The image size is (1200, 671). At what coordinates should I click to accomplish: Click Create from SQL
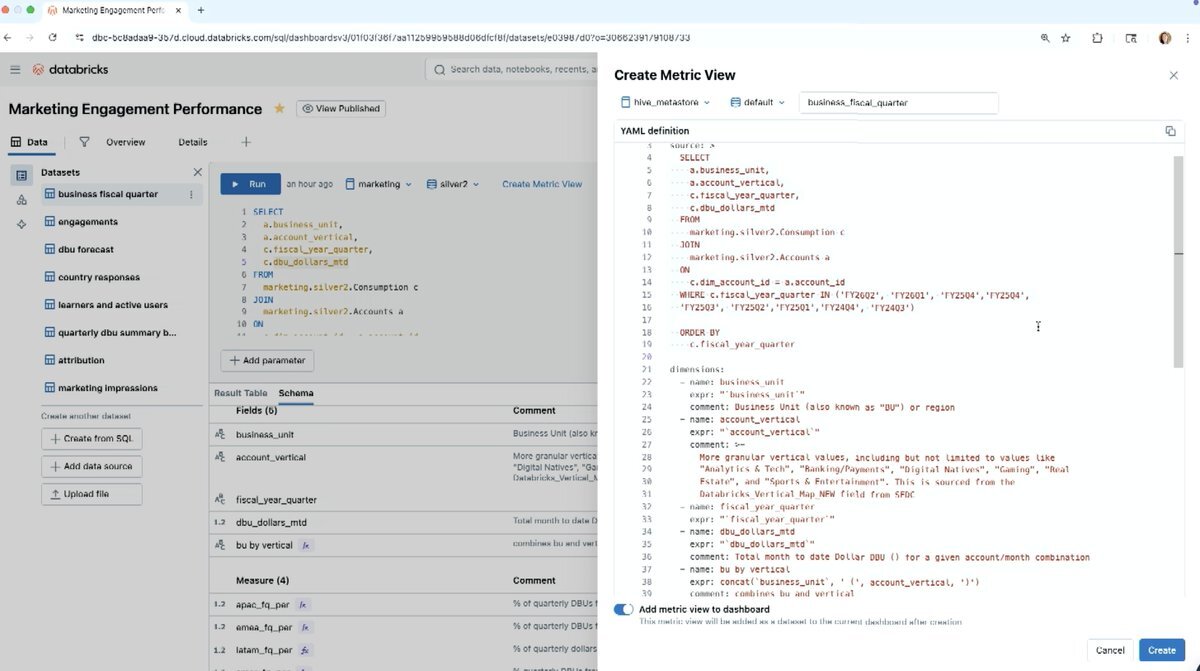[x=92, y=439]
